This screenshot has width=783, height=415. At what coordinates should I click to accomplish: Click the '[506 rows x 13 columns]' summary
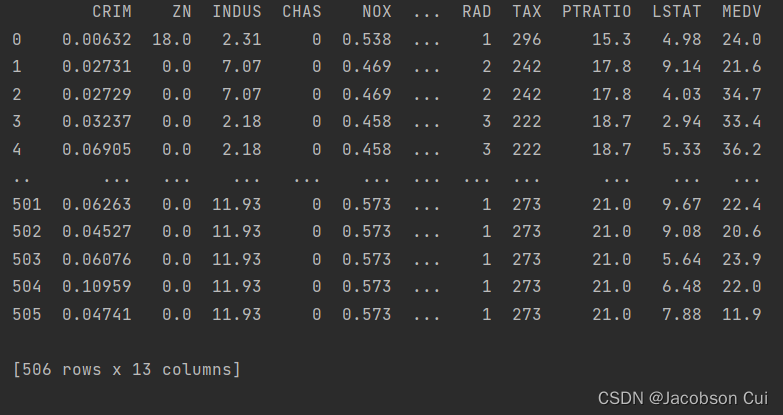127,370
